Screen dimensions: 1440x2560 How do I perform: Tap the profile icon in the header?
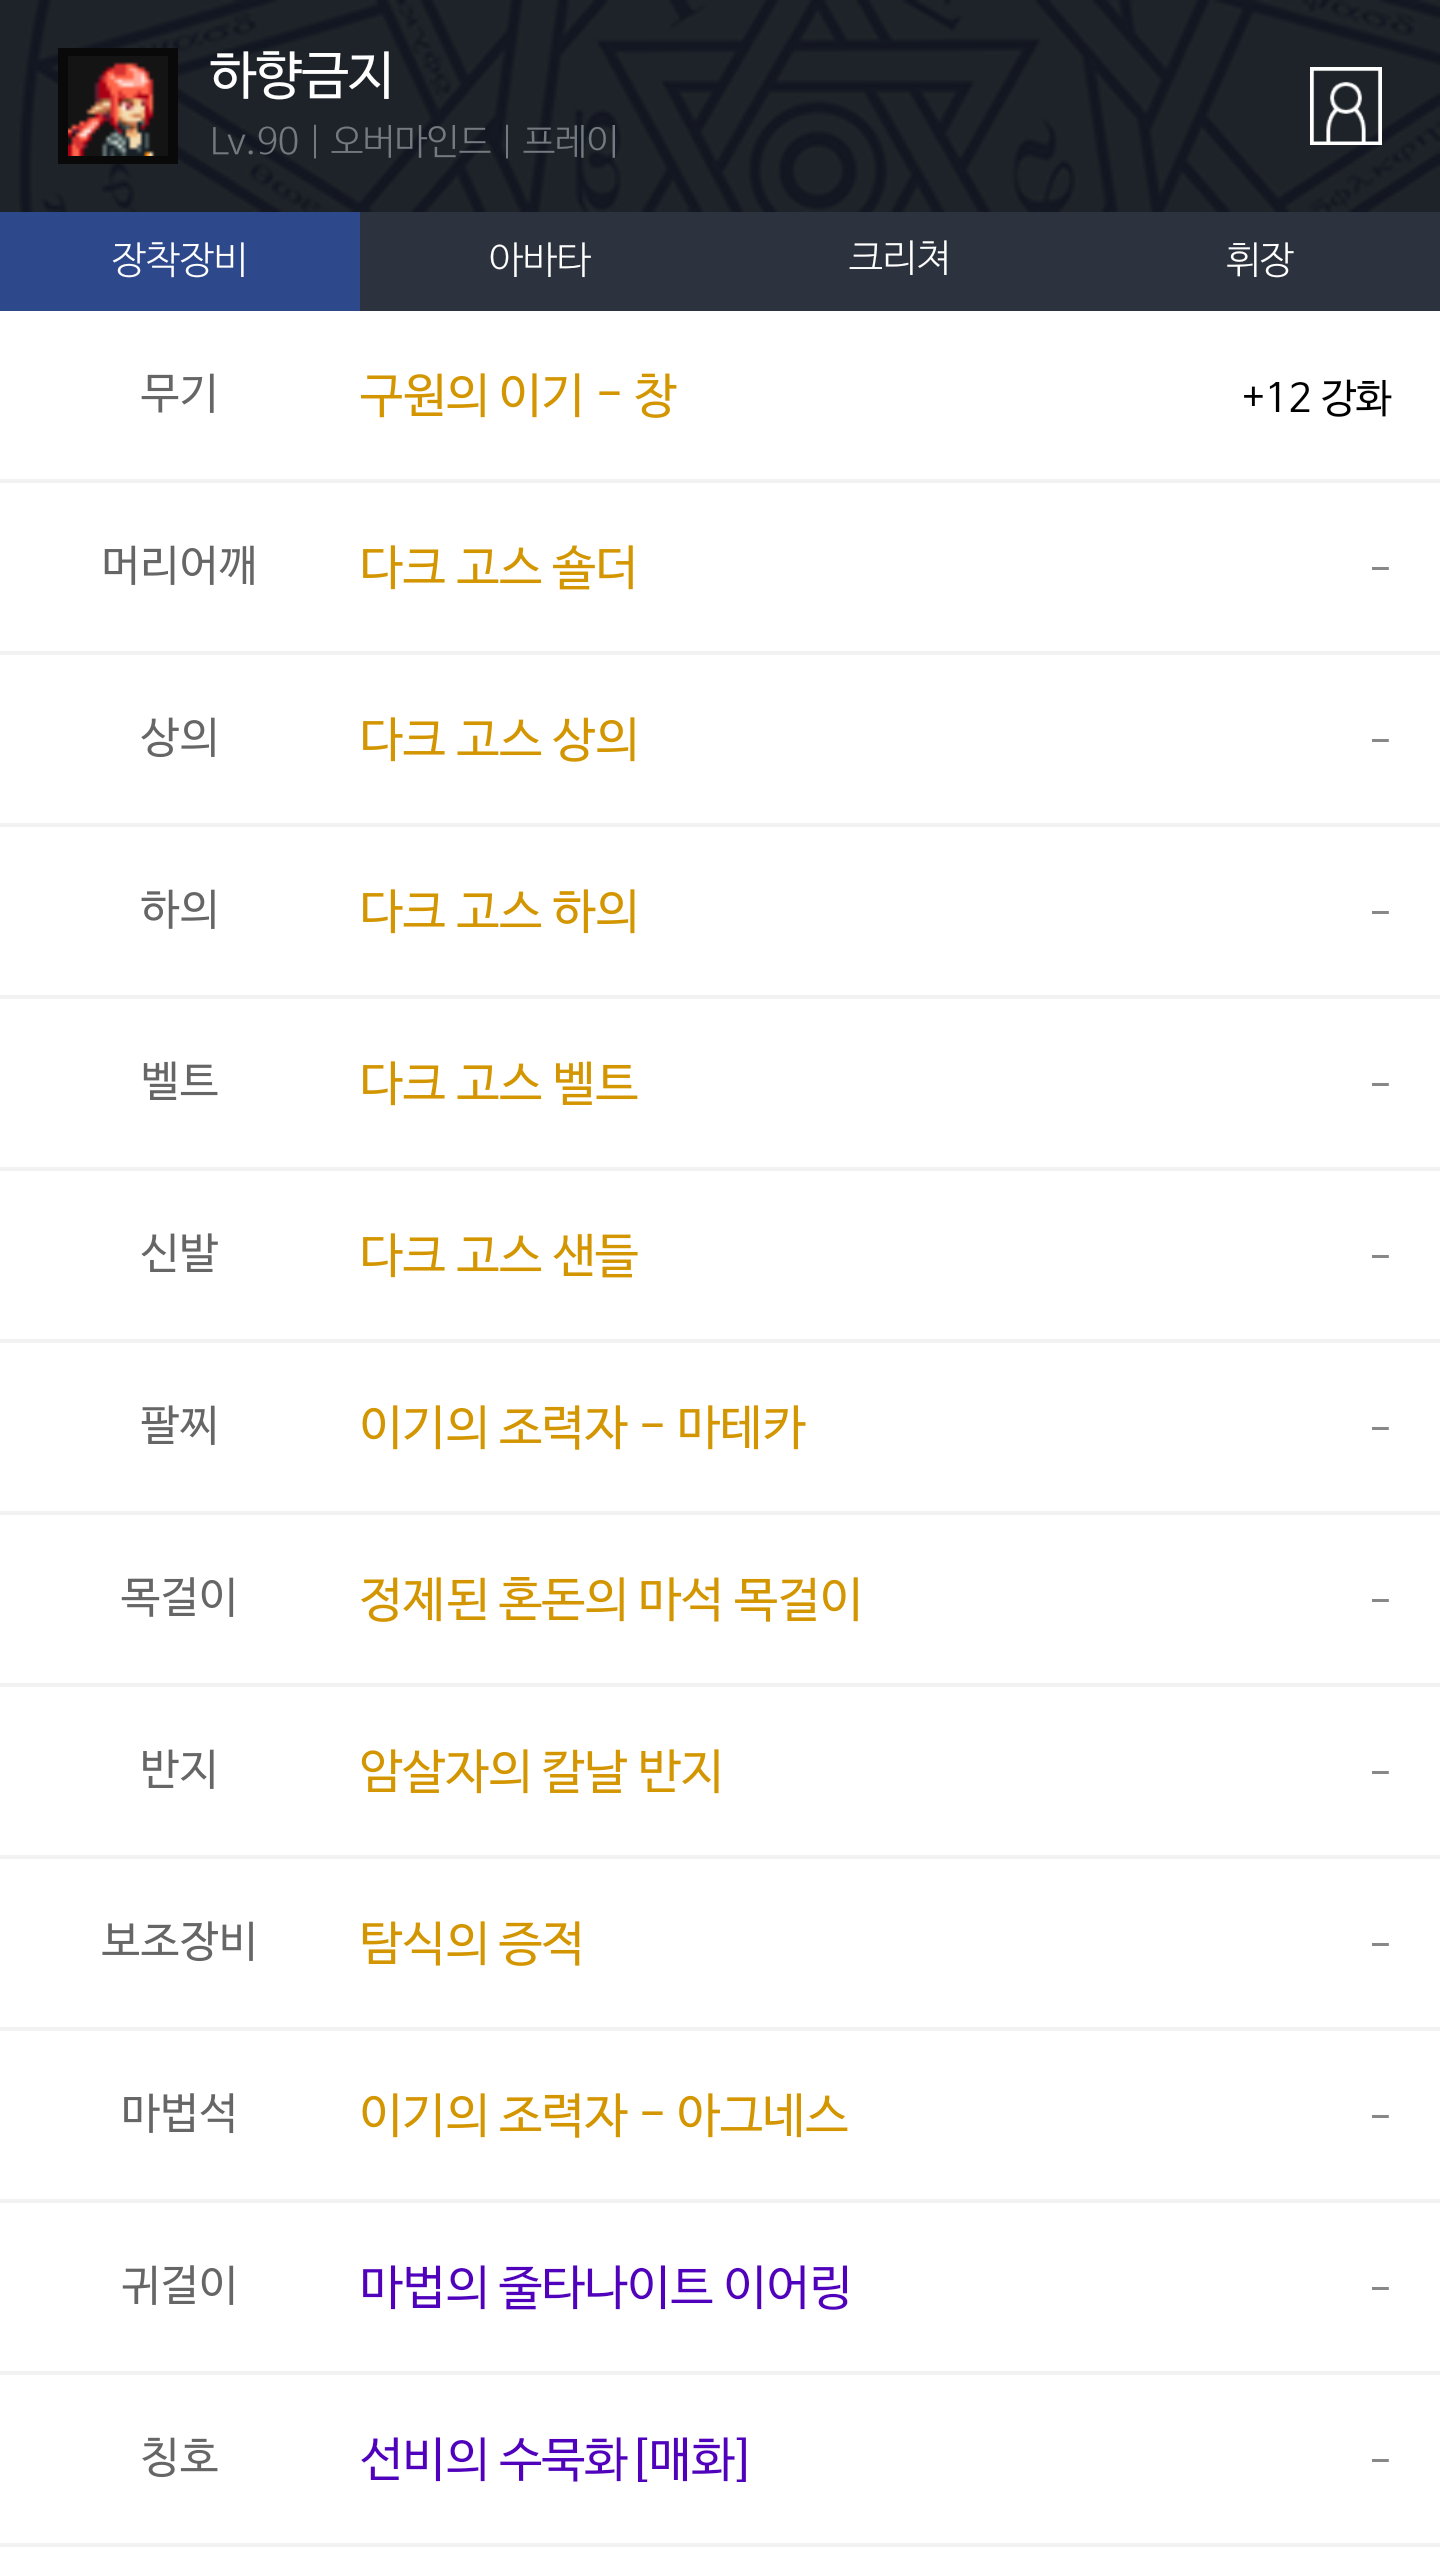[1345, 106]
